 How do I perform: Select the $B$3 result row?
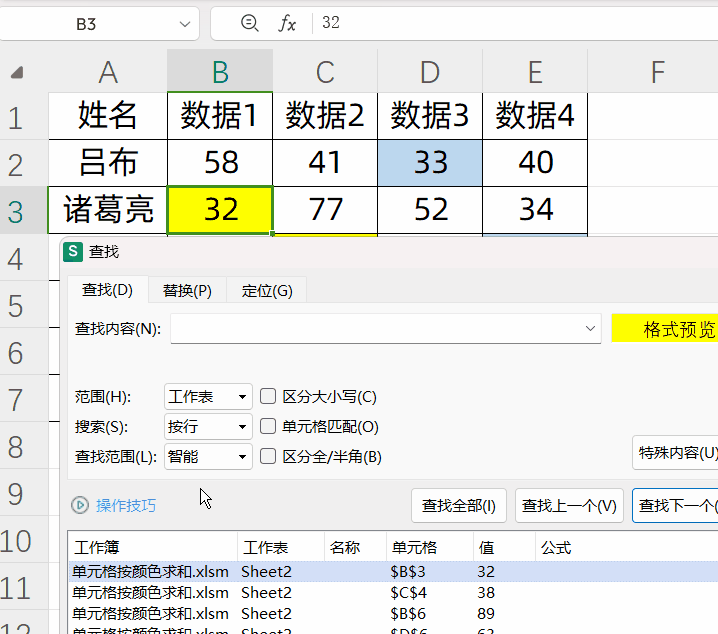coord(393,571)
